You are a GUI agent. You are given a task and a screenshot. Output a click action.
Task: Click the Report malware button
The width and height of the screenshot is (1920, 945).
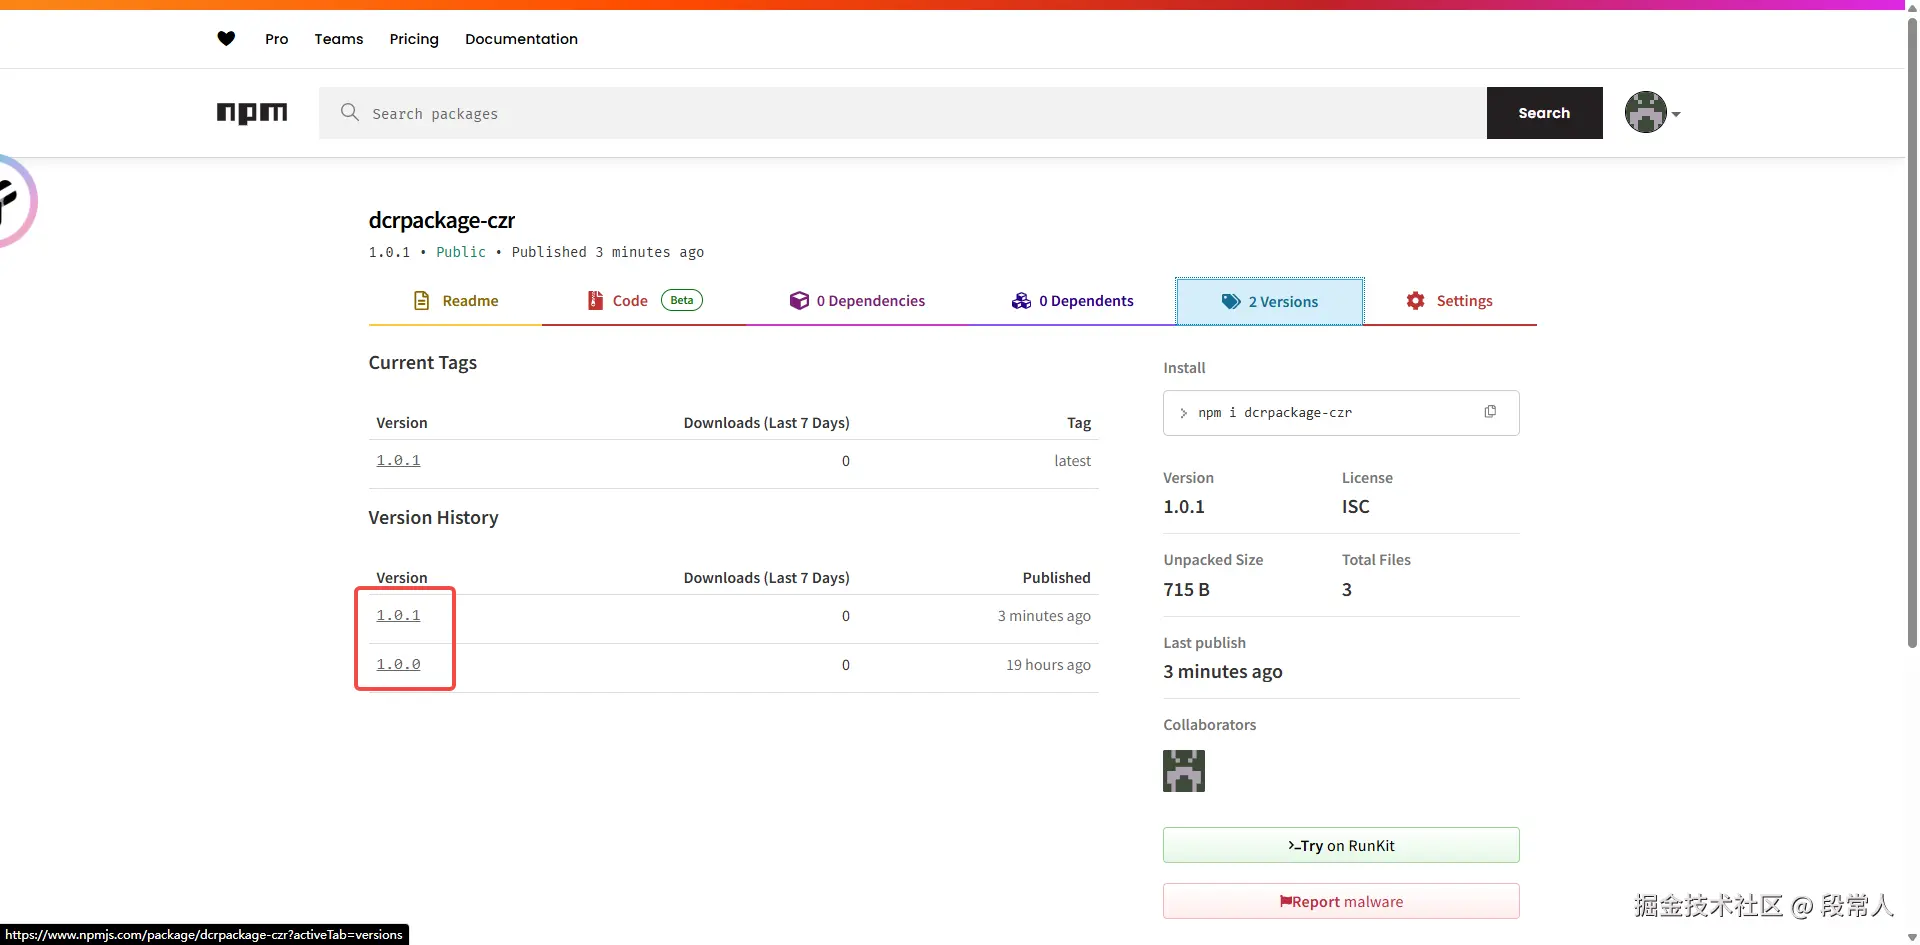pos(1341,901)
